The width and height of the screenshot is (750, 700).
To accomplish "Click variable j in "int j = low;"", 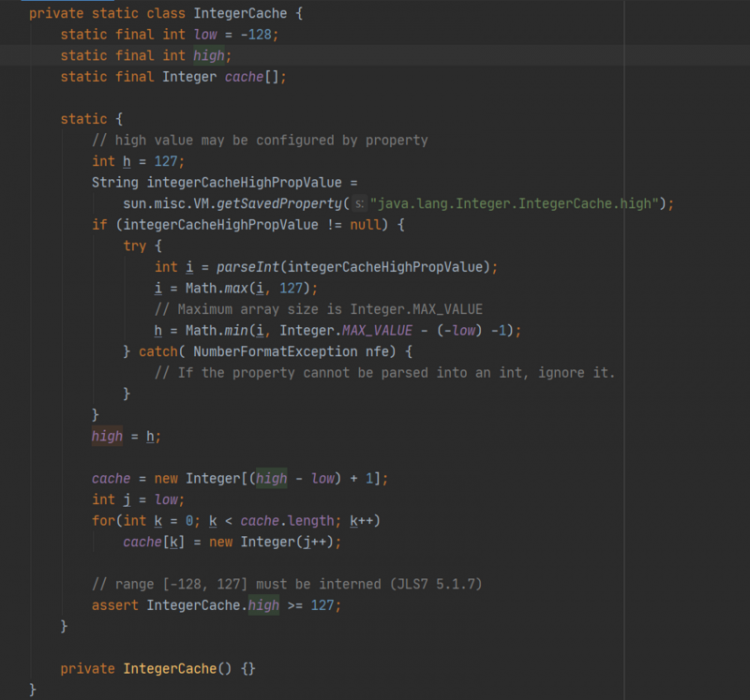I will 127,500.
